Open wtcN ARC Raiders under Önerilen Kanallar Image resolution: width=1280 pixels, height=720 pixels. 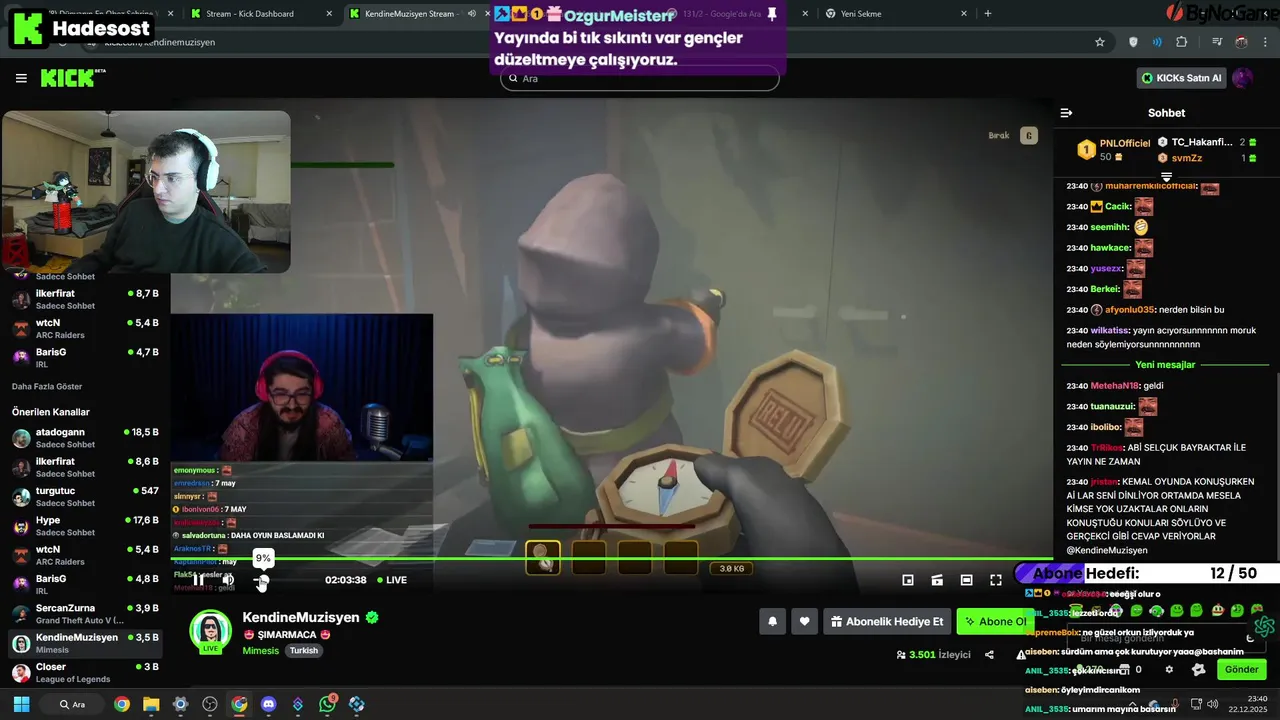[x=85, y=555]
